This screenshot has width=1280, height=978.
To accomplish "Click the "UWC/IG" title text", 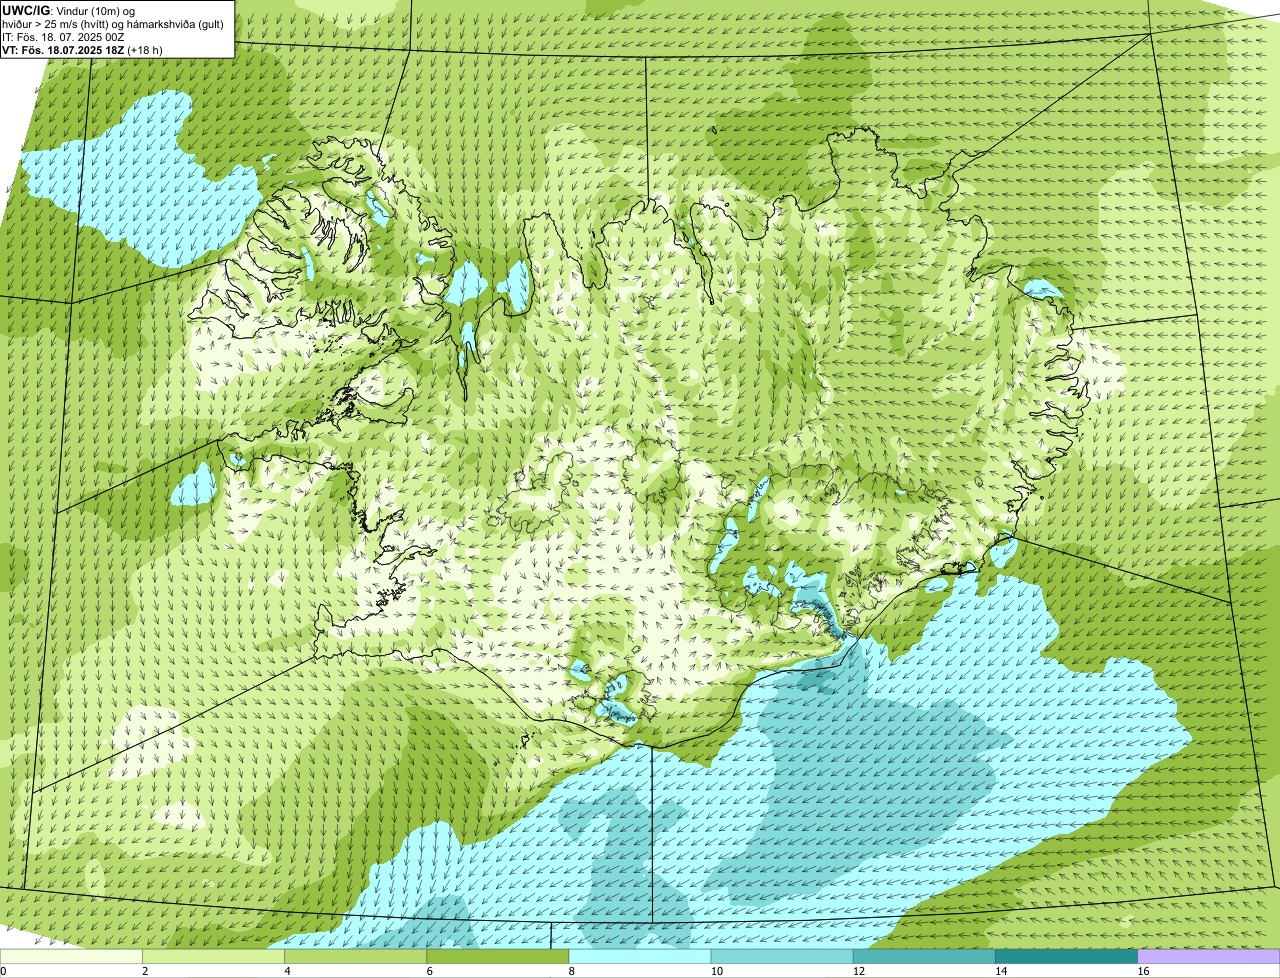I will point(25,10).
